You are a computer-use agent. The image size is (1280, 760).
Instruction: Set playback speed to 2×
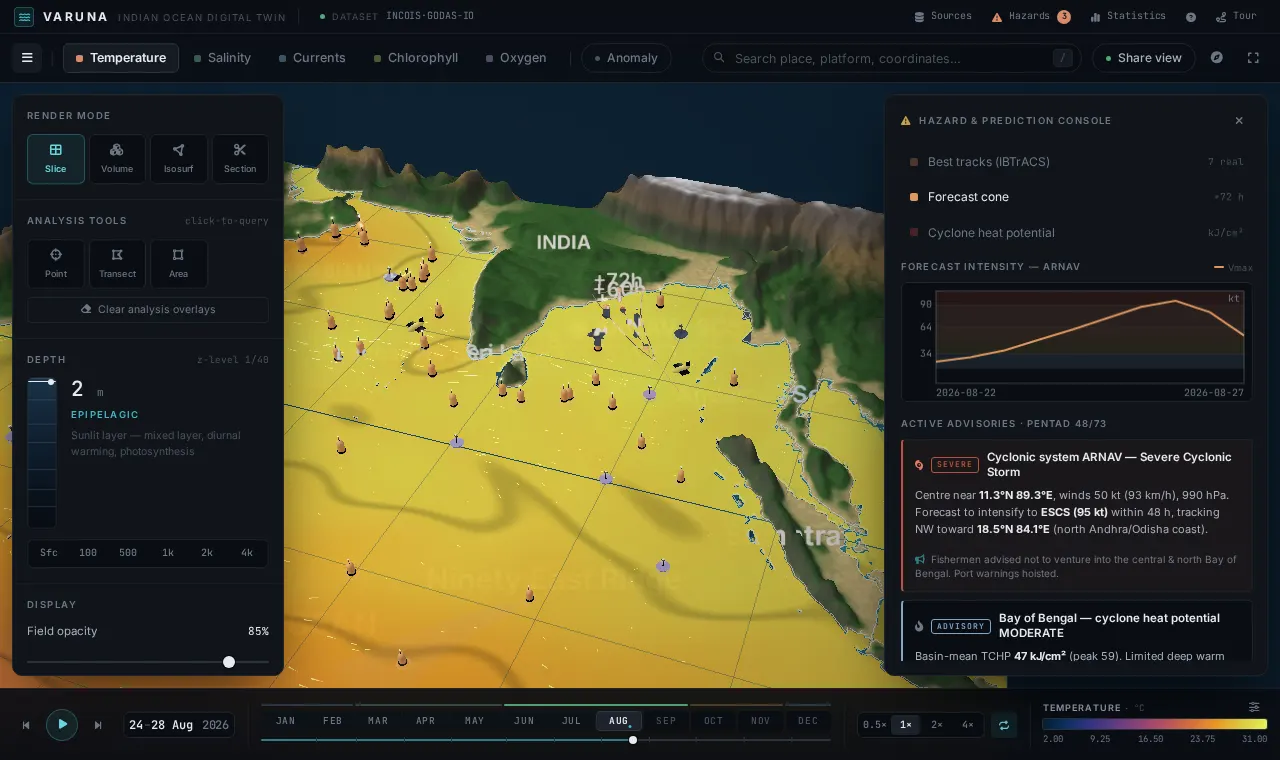coord(937,724)
